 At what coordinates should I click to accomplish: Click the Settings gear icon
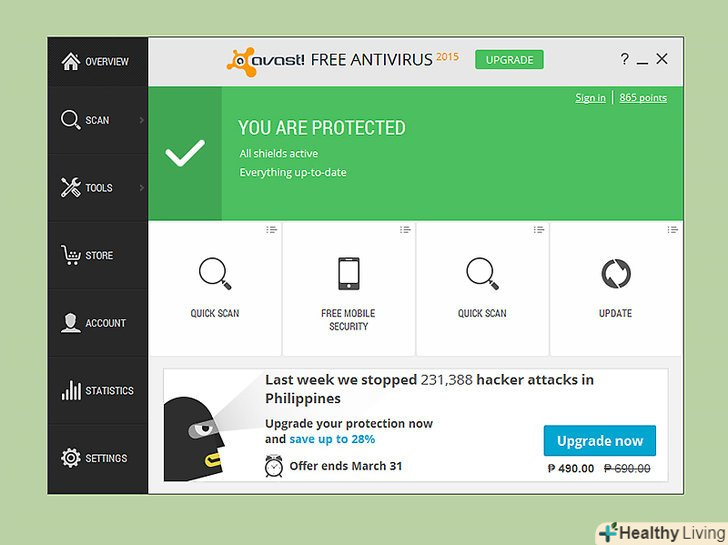pyautogui.click(x=71, y=458)
